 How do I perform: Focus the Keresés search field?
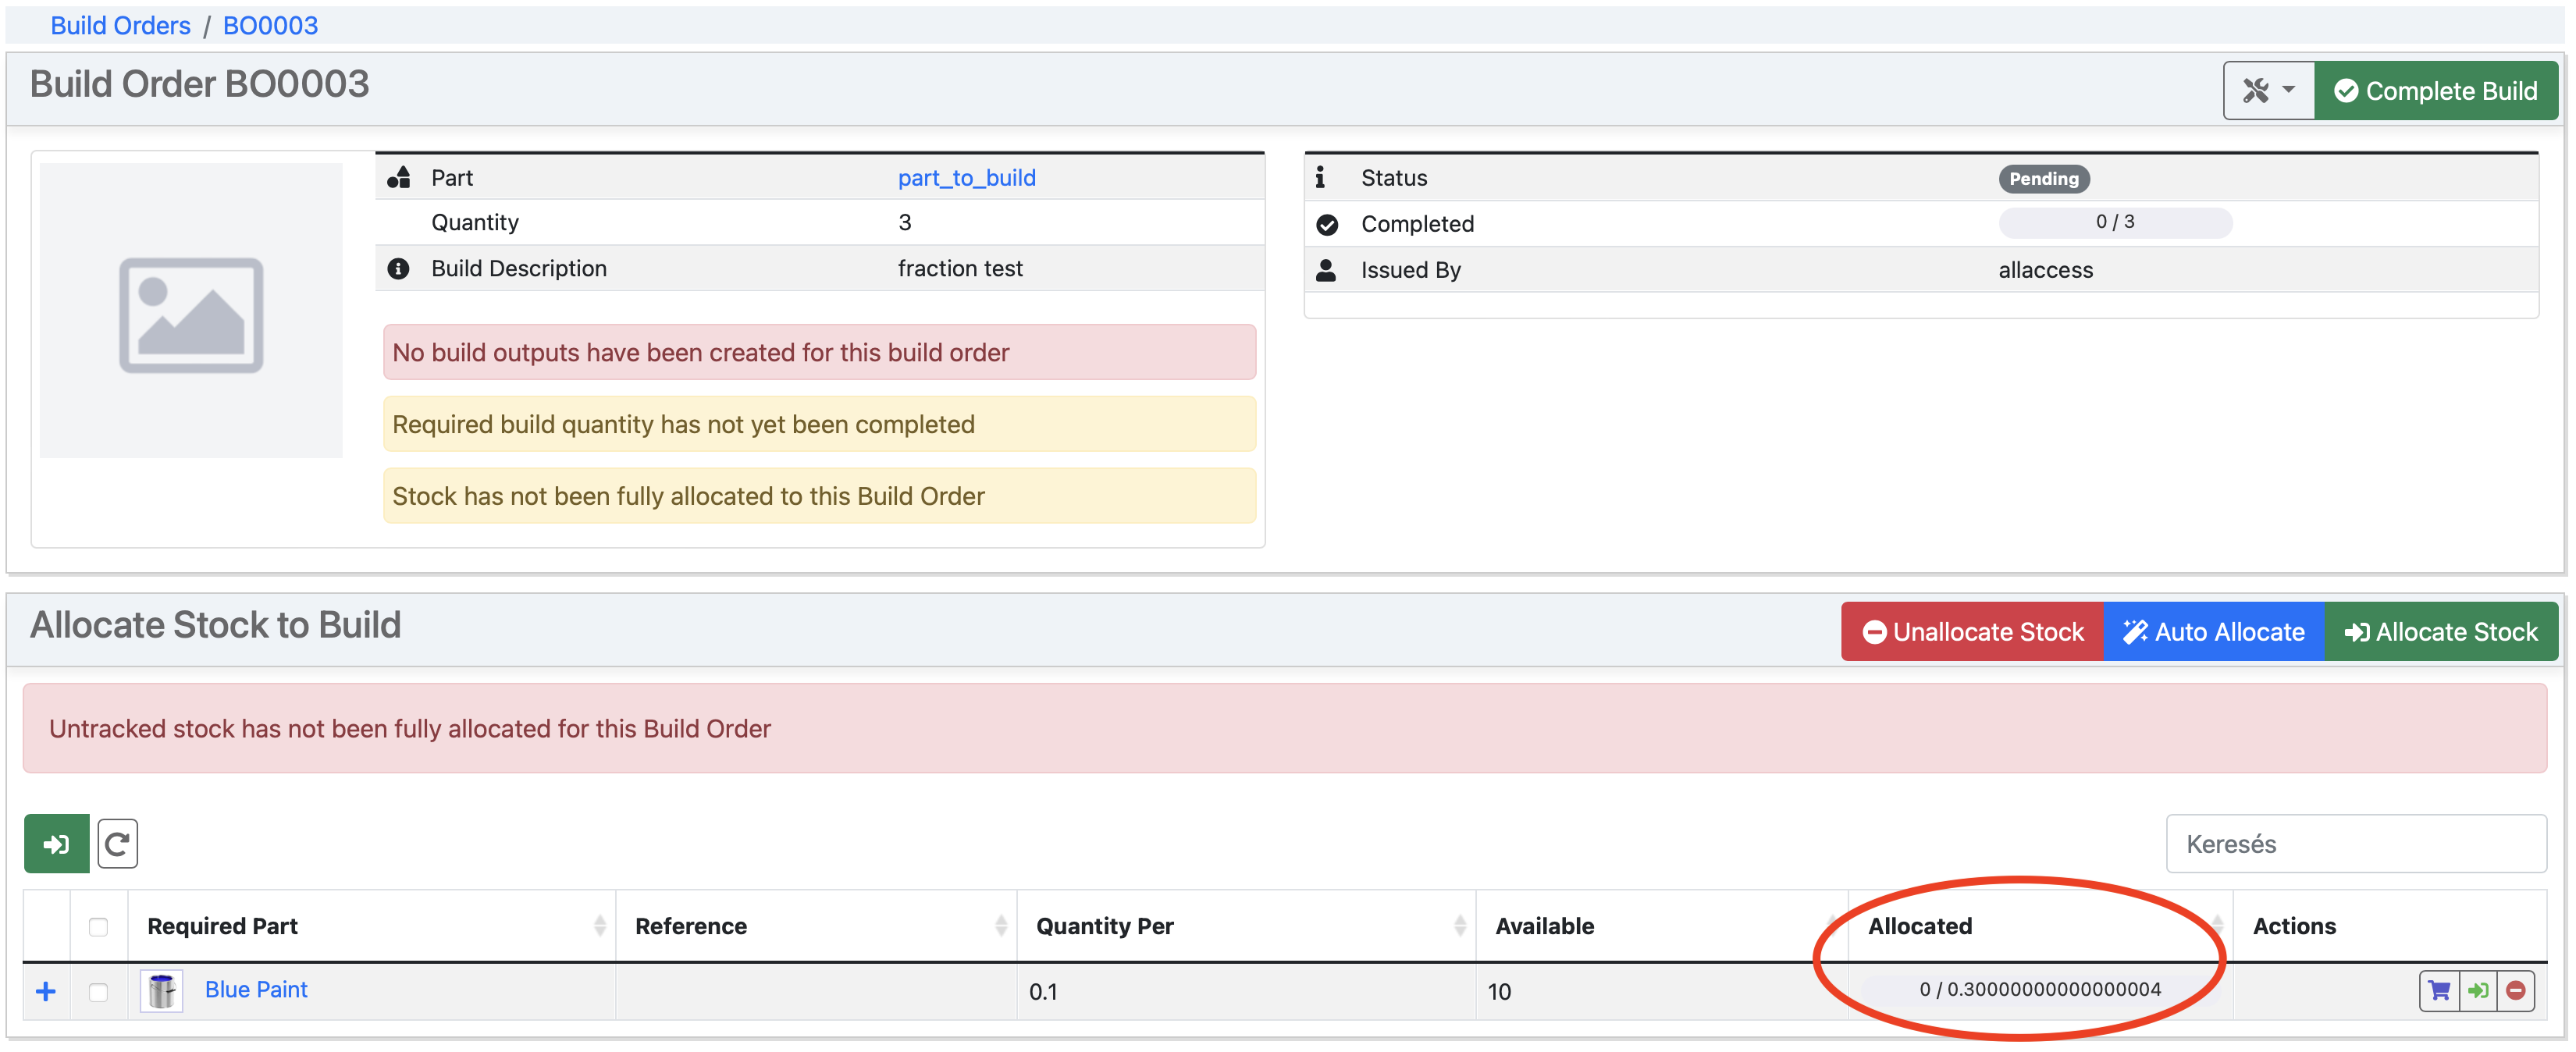[x=2355, y=843]
